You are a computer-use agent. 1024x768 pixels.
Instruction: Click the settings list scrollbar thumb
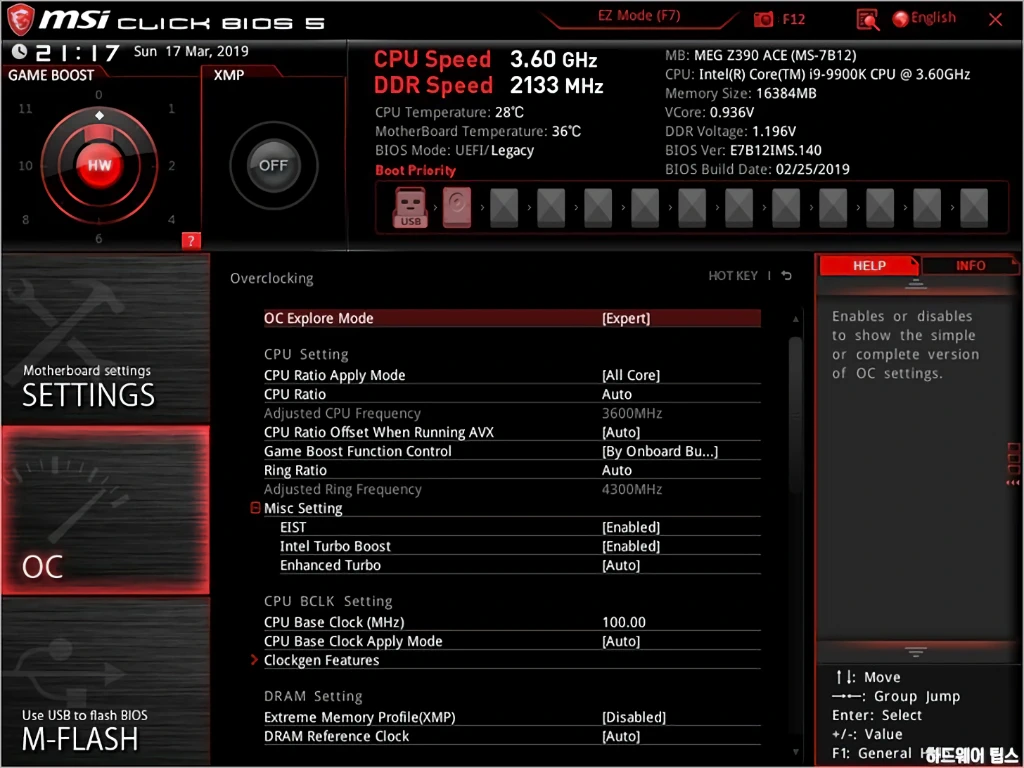[795, 415]
